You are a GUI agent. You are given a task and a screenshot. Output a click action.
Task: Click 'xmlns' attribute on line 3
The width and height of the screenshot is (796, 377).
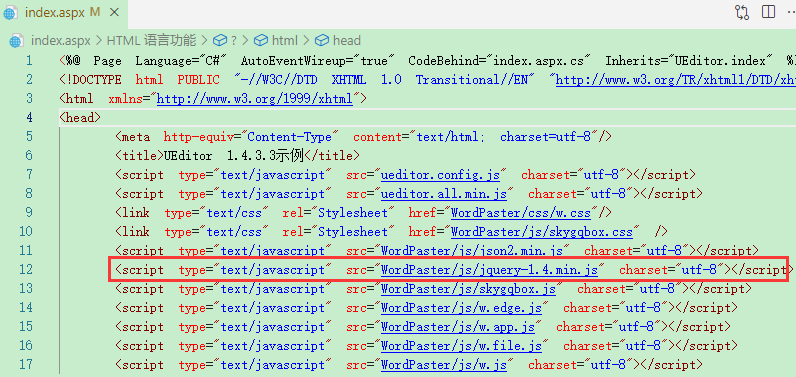pos(126,99)
